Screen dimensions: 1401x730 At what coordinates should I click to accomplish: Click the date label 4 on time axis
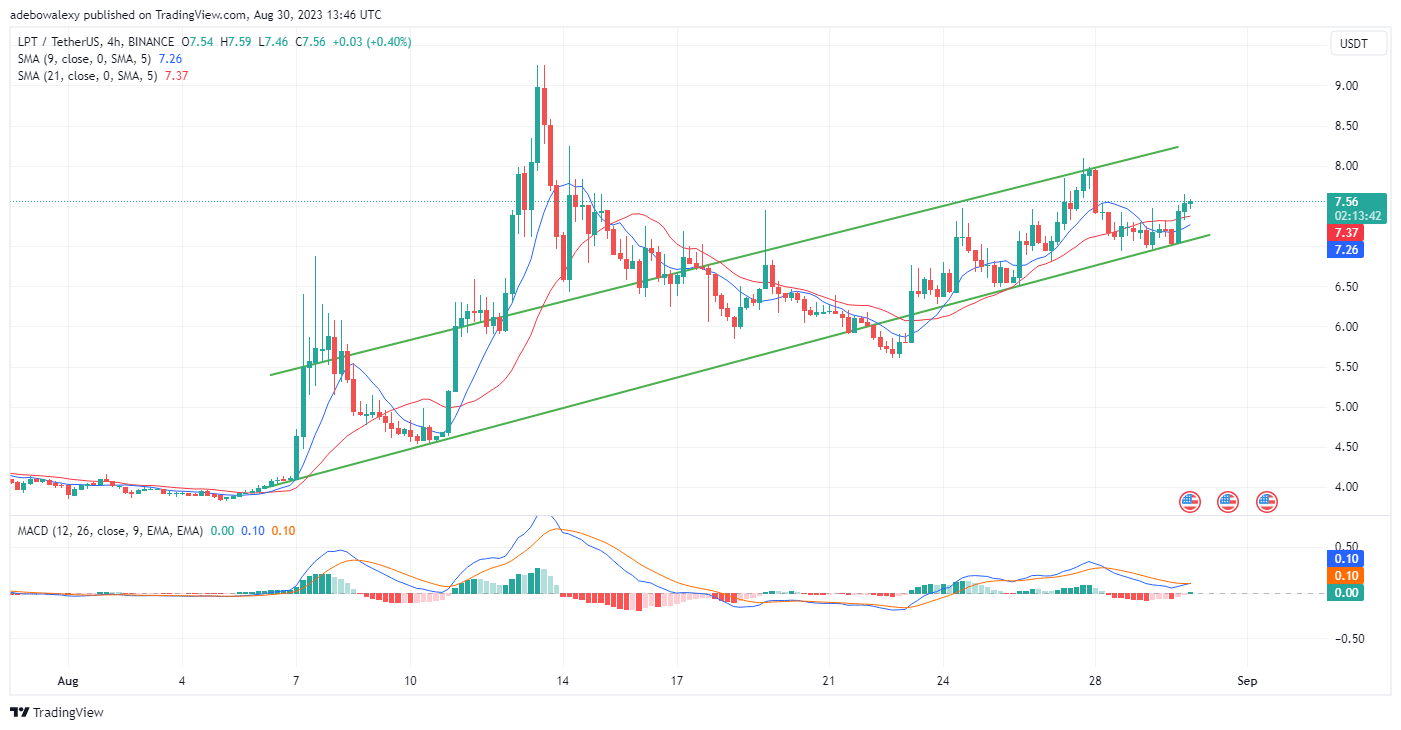pyautogui.click(x=182, y=680)
